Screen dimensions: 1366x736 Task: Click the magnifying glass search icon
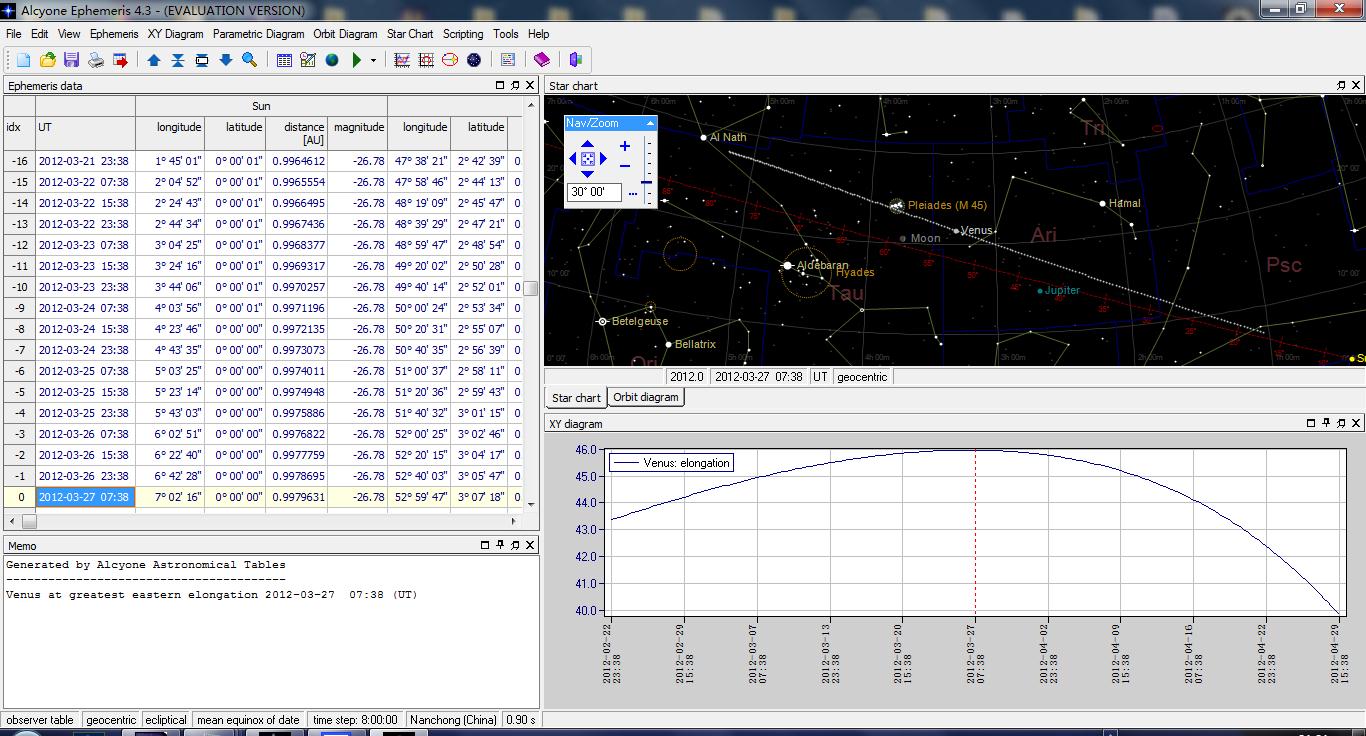pos(250,60)
